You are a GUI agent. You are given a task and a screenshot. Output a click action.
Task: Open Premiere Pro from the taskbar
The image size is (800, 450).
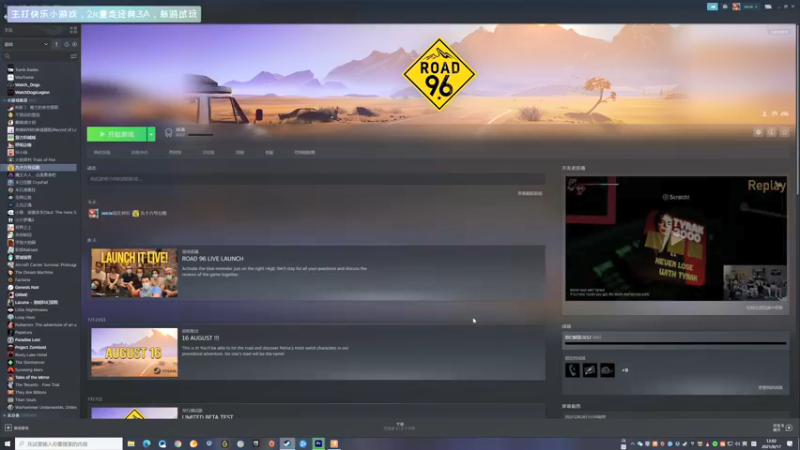[318, 444]
